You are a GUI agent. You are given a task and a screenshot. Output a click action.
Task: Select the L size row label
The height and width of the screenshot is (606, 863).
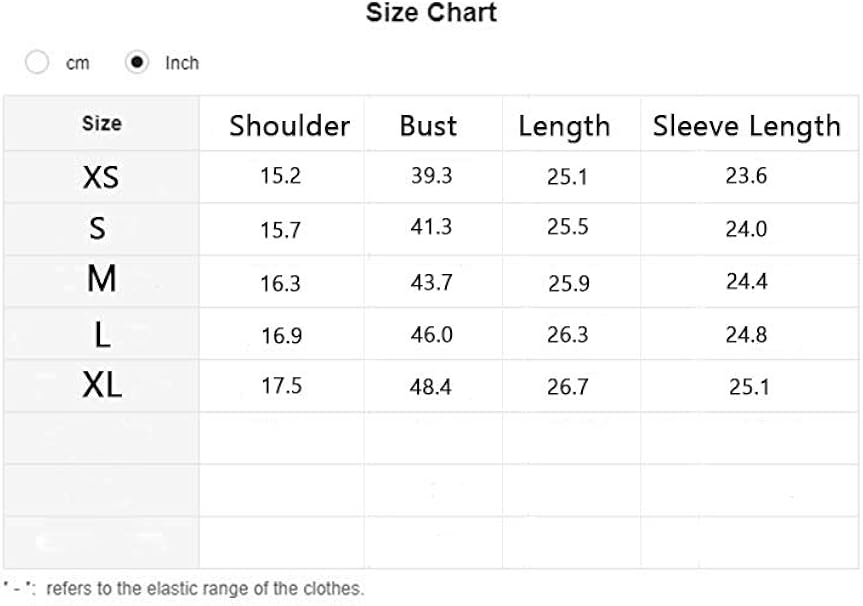(102, 334)
